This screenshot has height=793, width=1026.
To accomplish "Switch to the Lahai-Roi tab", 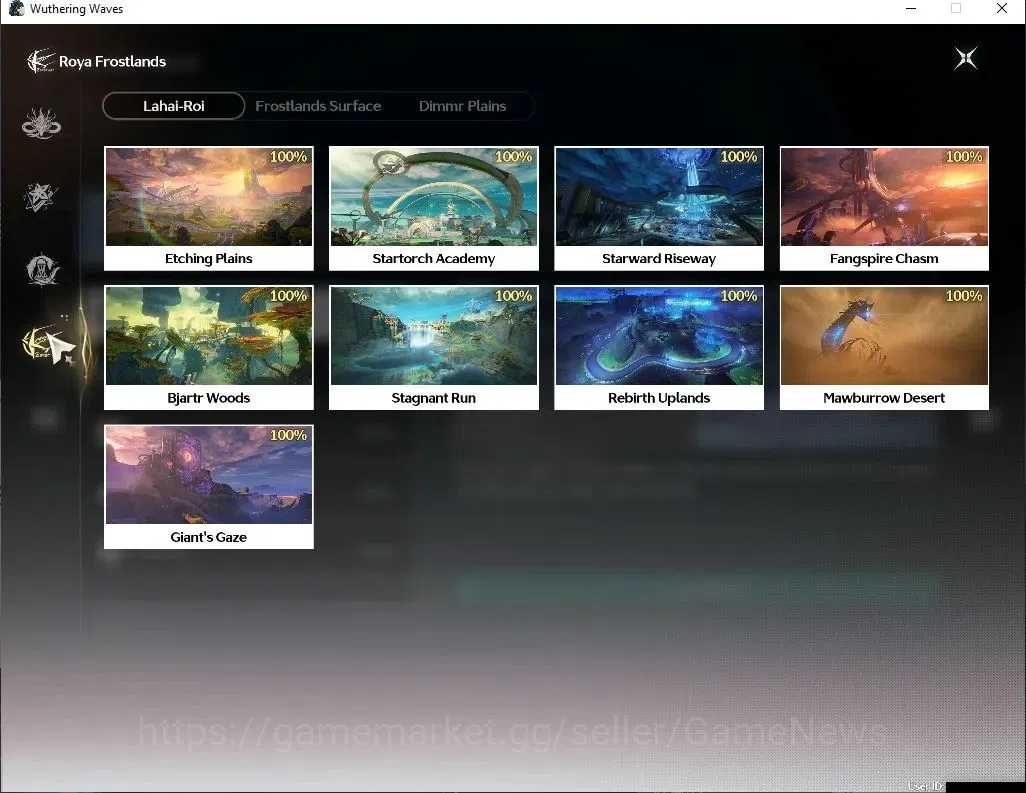I will pos(173,106).
